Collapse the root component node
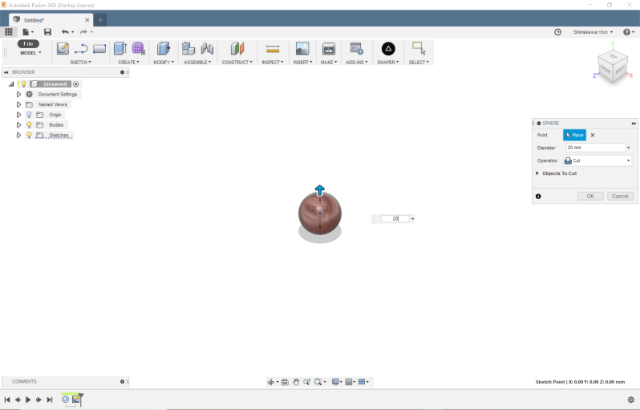 [x=11, y=84]
